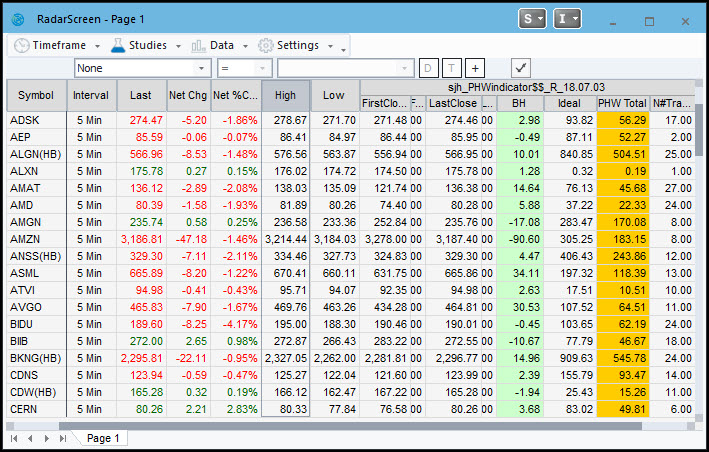The height and width of the screenshot is (452, 709).
Task: Expand the toolbar overflow arrow
Action: click(x=344, y=49)
